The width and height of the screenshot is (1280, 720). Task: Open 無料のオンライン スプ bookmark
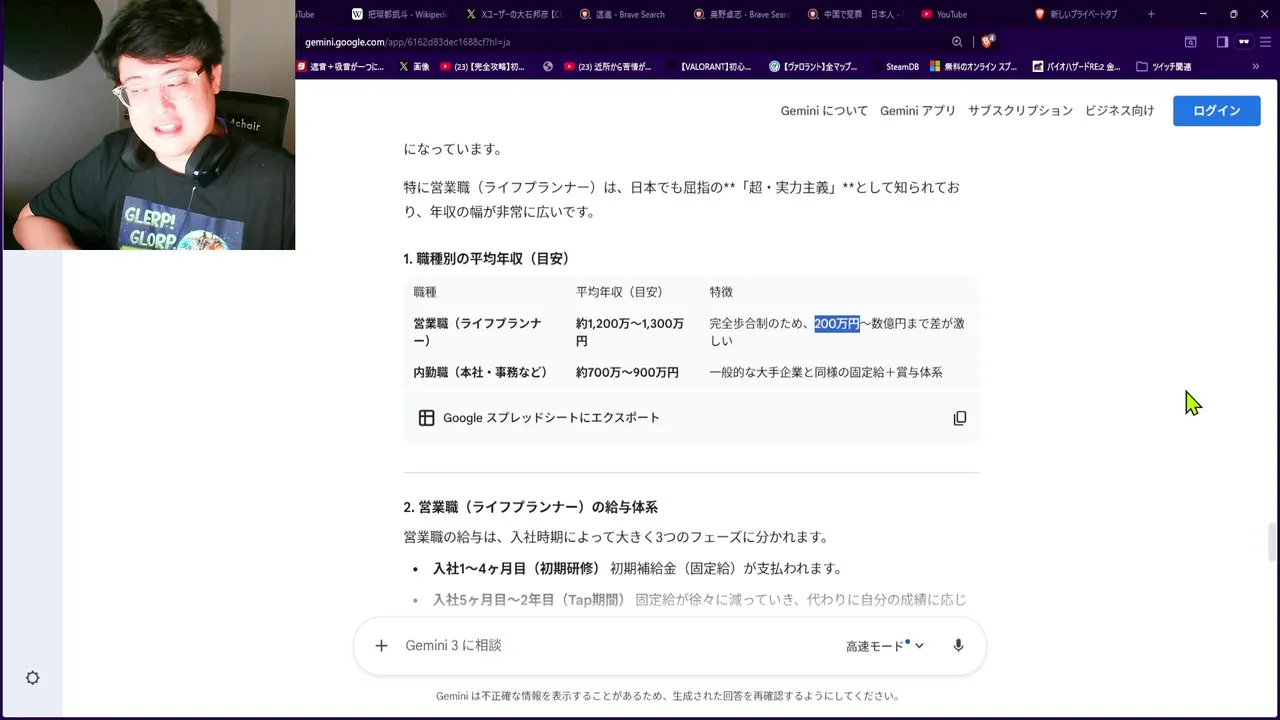pyautogui.click(x=974, y=67)
